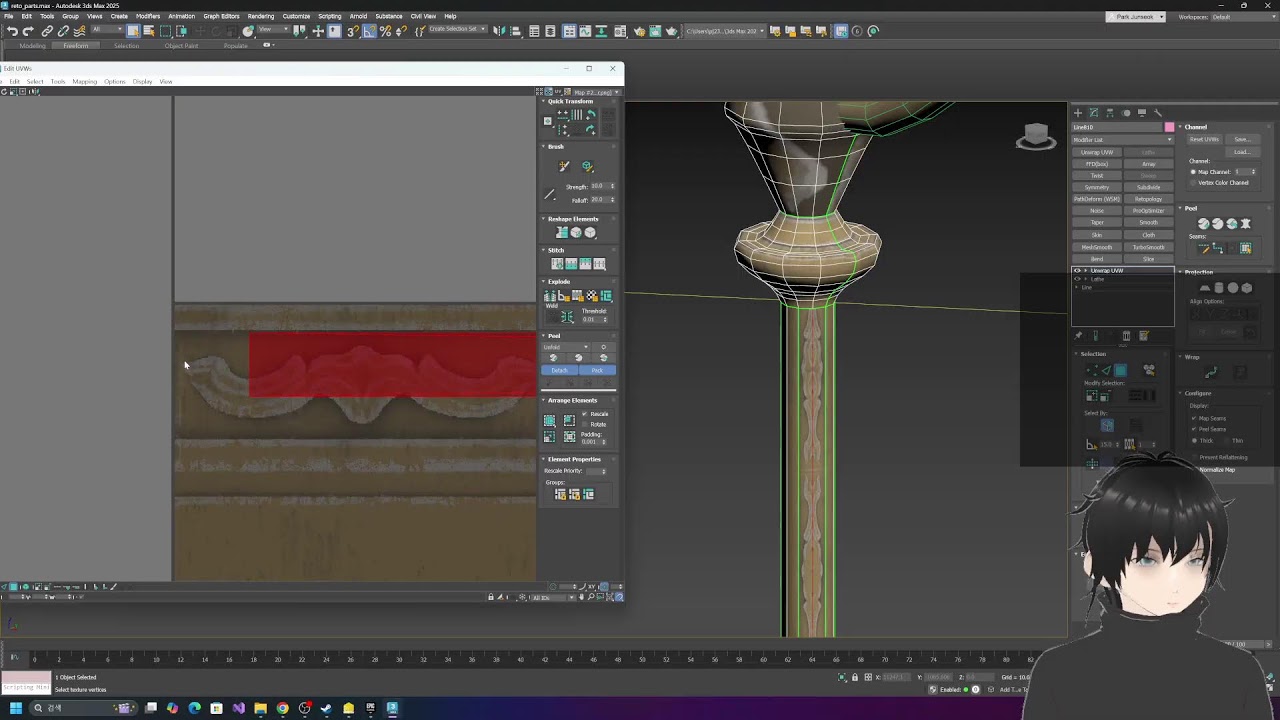Screen dimensions: 1280x720
Task: Open the Modify tab in command panel
Action: coord(1093,113)
